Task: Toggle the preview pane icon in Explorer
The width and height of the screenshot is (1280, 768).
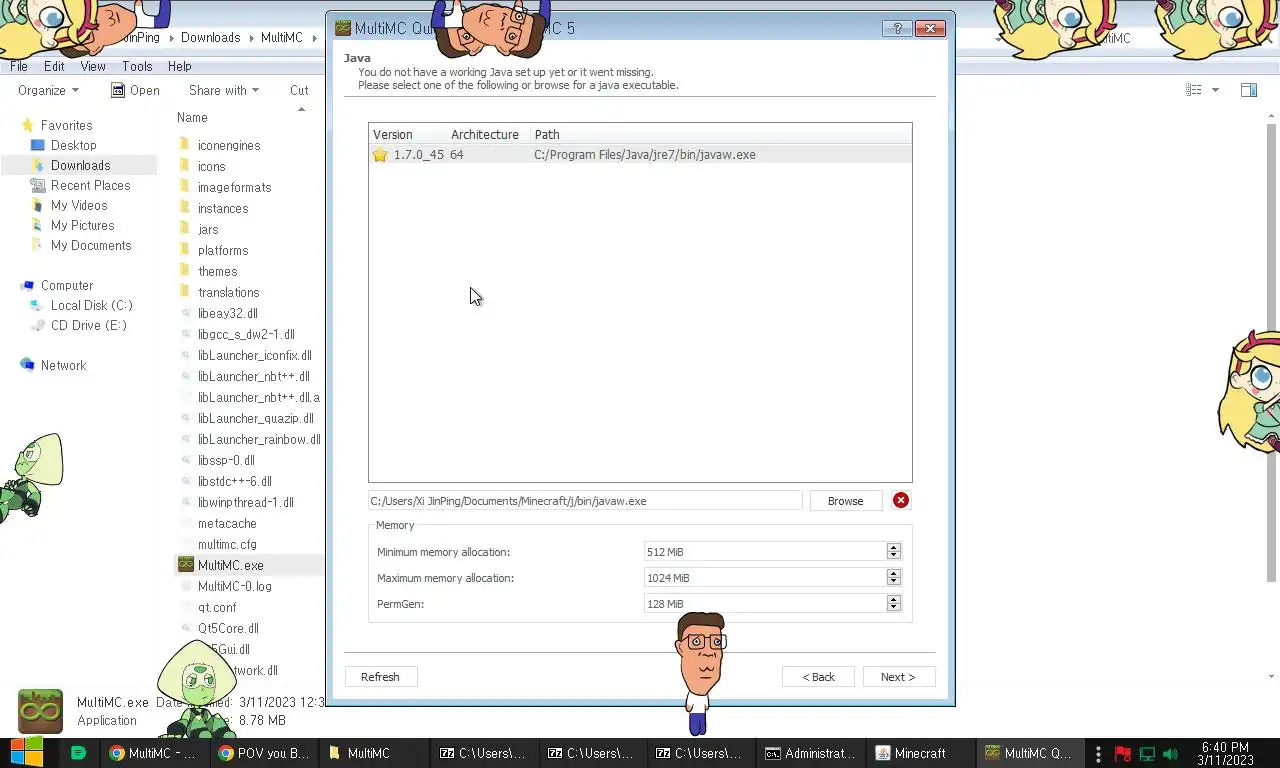Action: click(x=1249, y=90)
